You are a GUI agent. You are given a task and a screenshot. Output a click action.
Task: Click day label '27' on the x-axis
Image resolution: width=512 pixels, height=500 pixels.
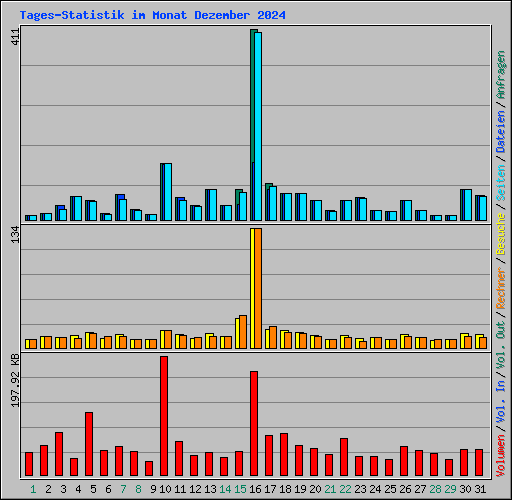pyautogui.click(x=420, y=489)
